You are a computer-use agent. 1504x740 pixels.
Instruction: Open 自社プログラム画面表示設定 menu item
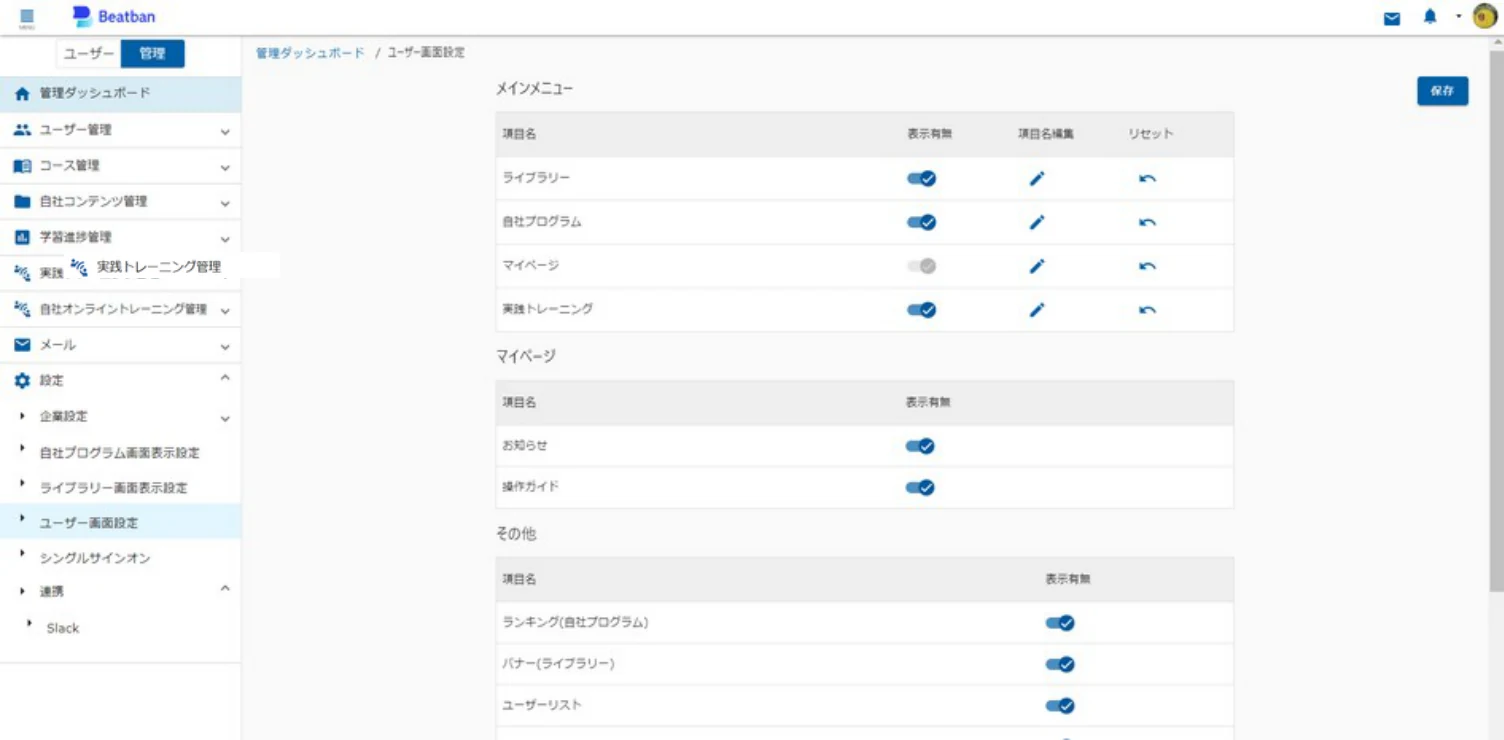coord(120,453)
